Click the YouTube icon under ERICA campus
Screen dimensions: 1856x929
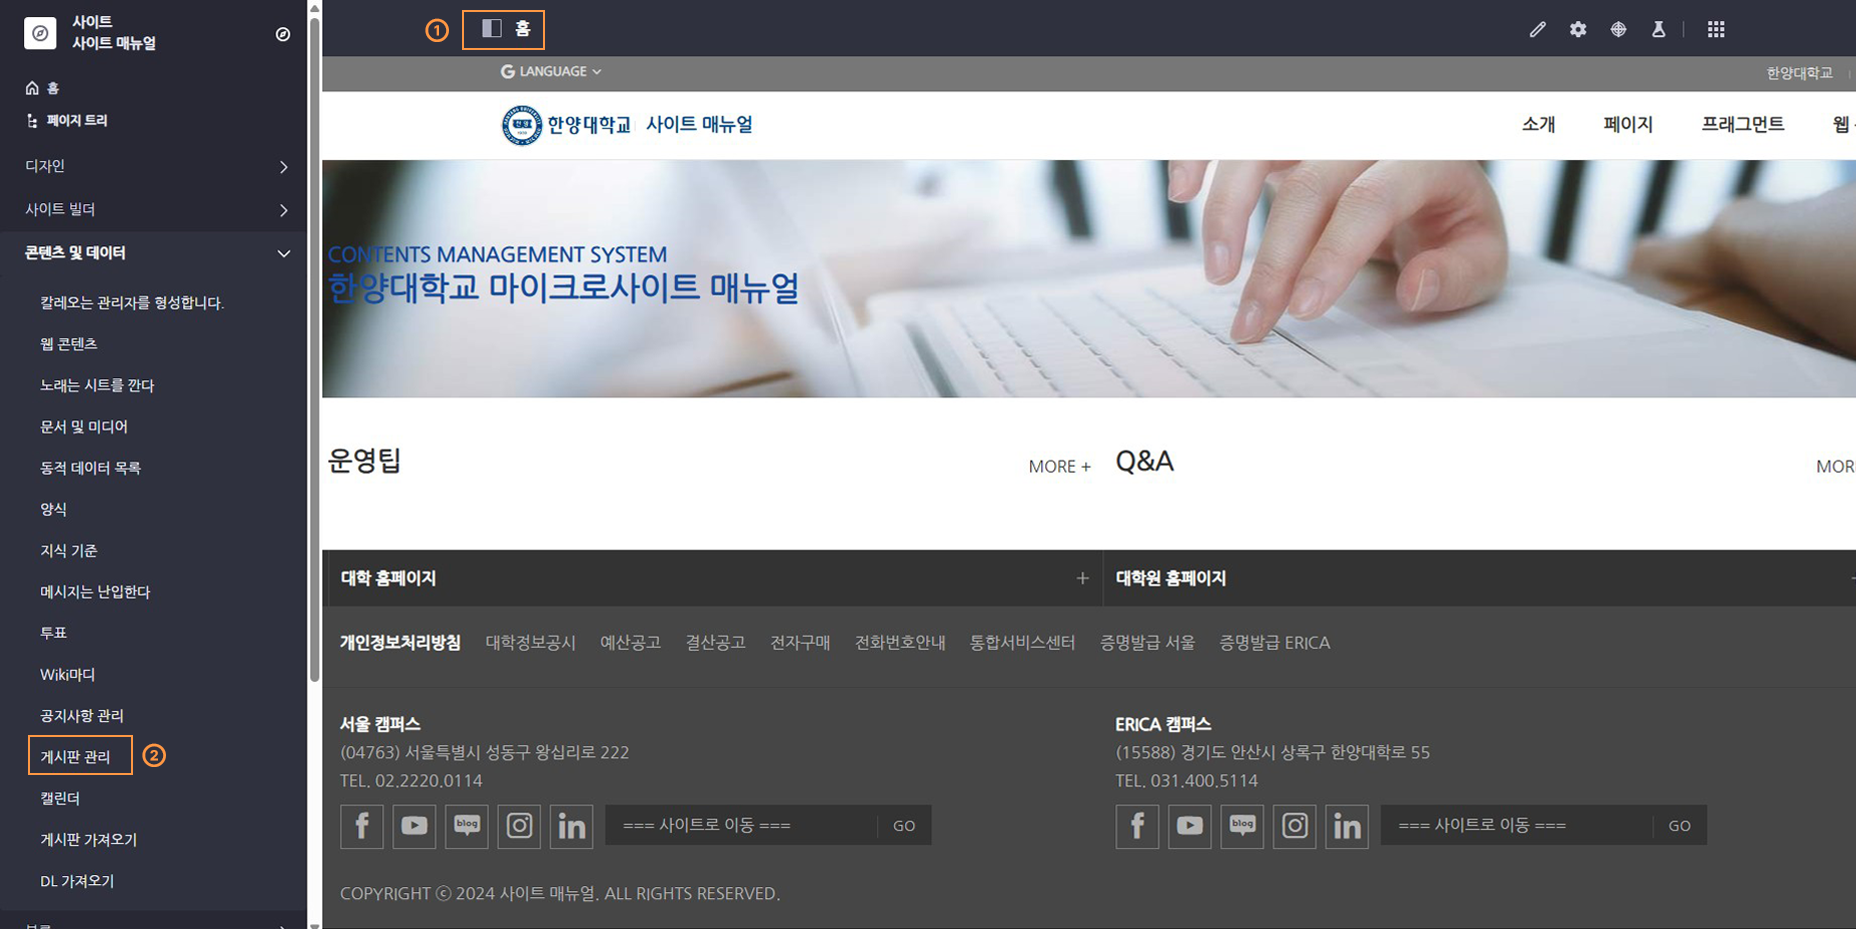tap(1190, 826)
